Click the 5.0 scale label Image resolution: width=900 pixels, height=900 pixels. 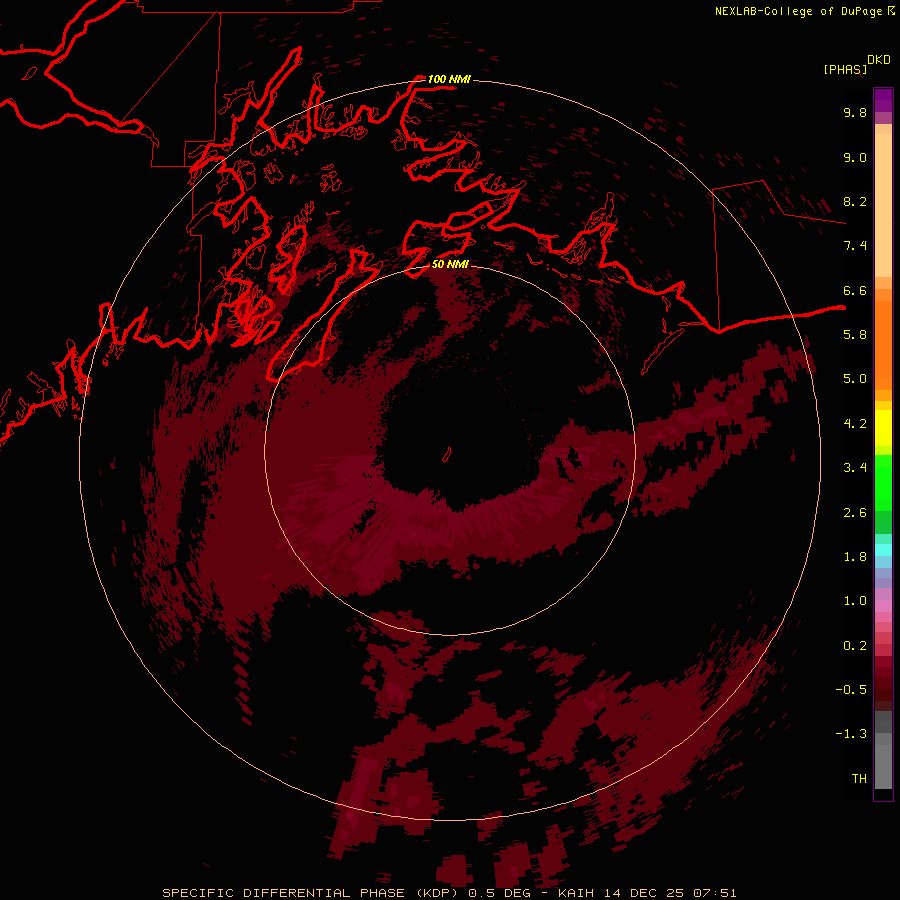[x=855, y=379]
